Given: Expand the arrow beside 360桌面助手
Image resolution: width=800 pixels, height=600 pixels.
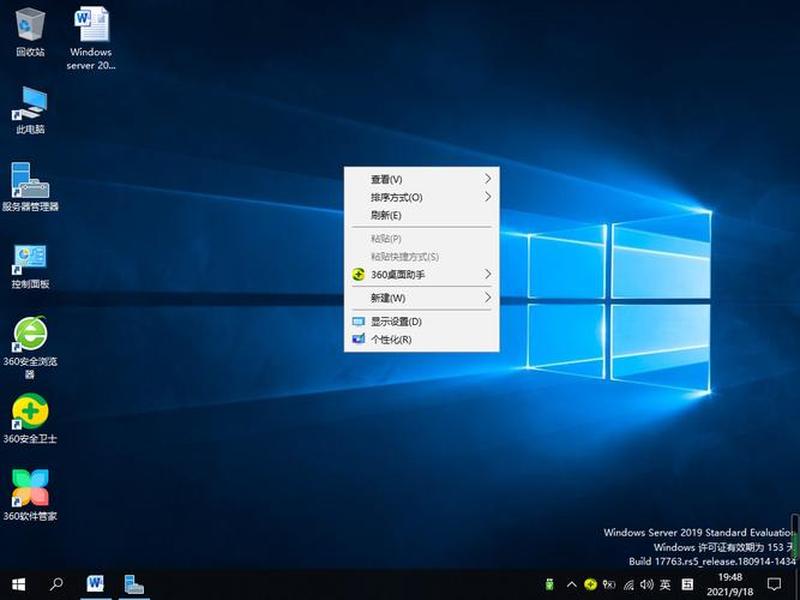Looking at the screenshot, I should tap(488, 274).
